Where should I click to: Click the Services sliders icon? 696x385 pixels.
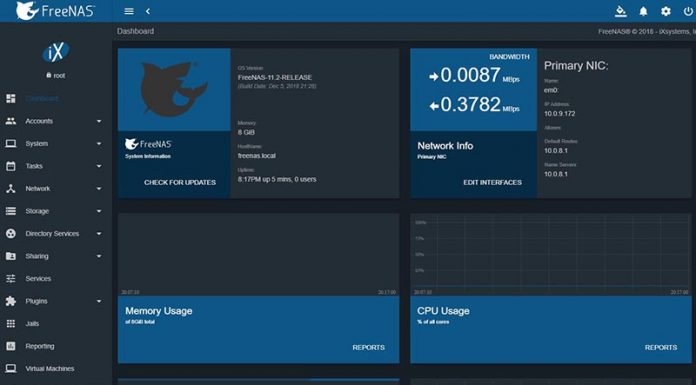11,278
